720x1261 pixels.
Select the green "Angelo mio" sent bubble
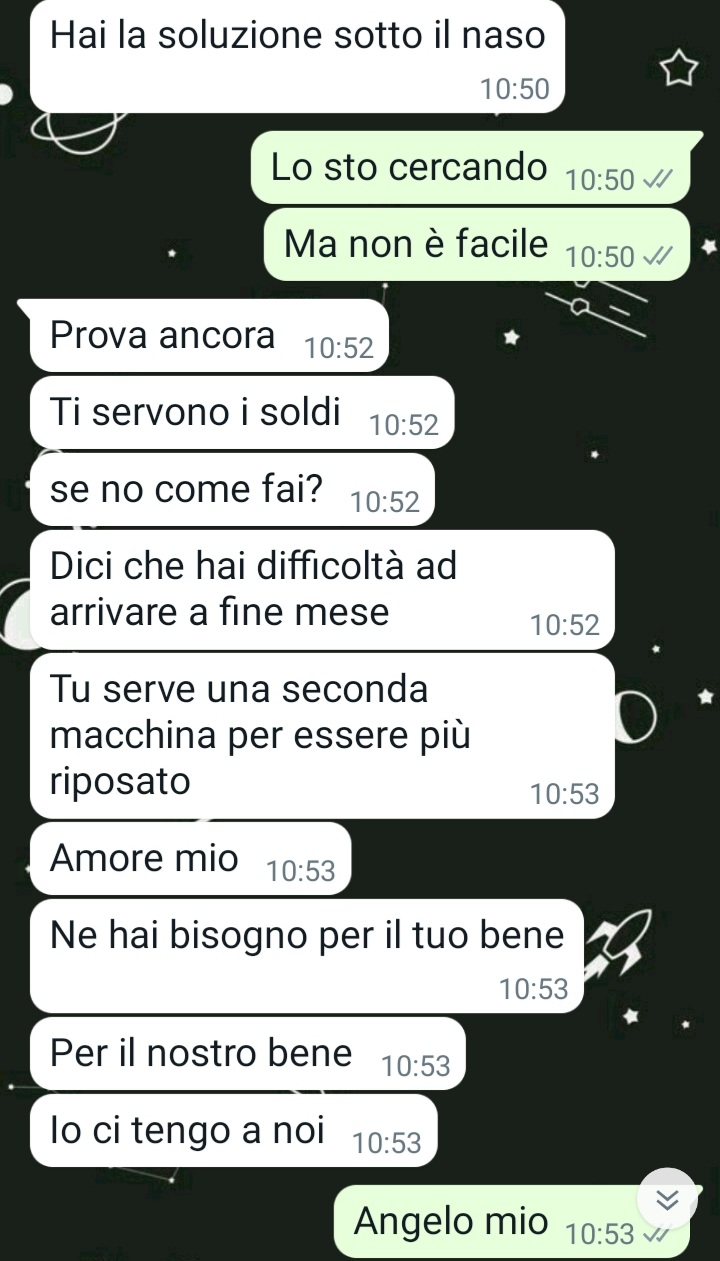[511, 1221]
